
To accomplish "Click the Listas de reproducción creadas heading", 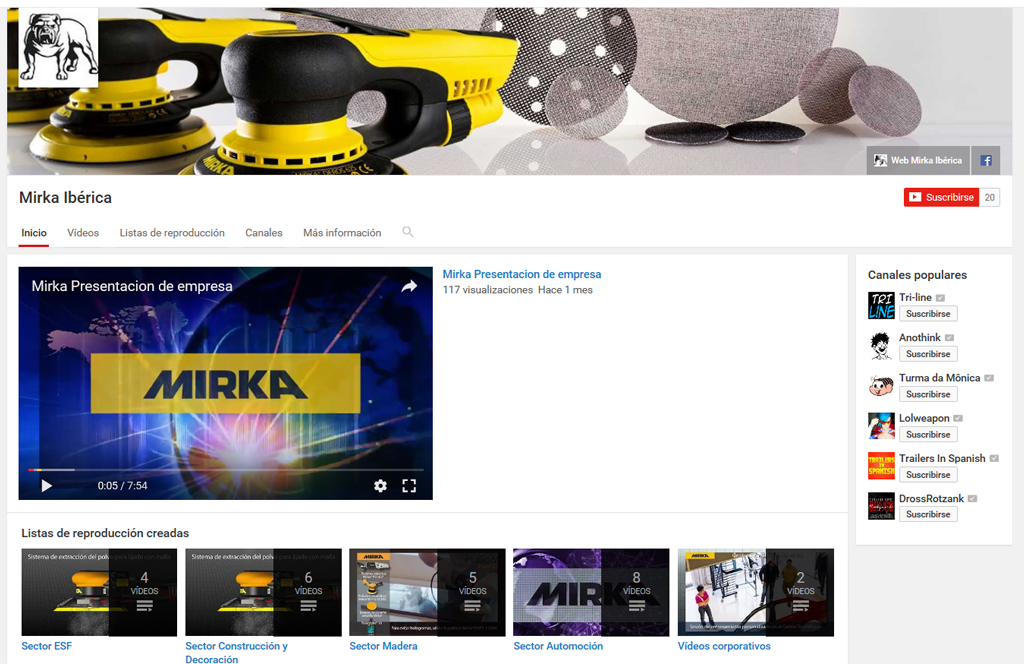I will coord(105,533).
